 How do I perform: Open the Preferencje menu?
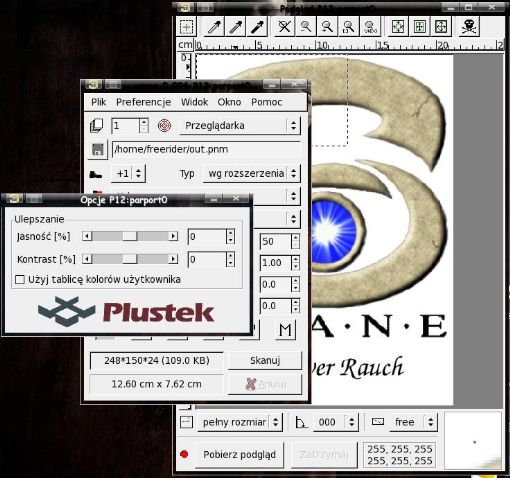(x=143, y=102)
